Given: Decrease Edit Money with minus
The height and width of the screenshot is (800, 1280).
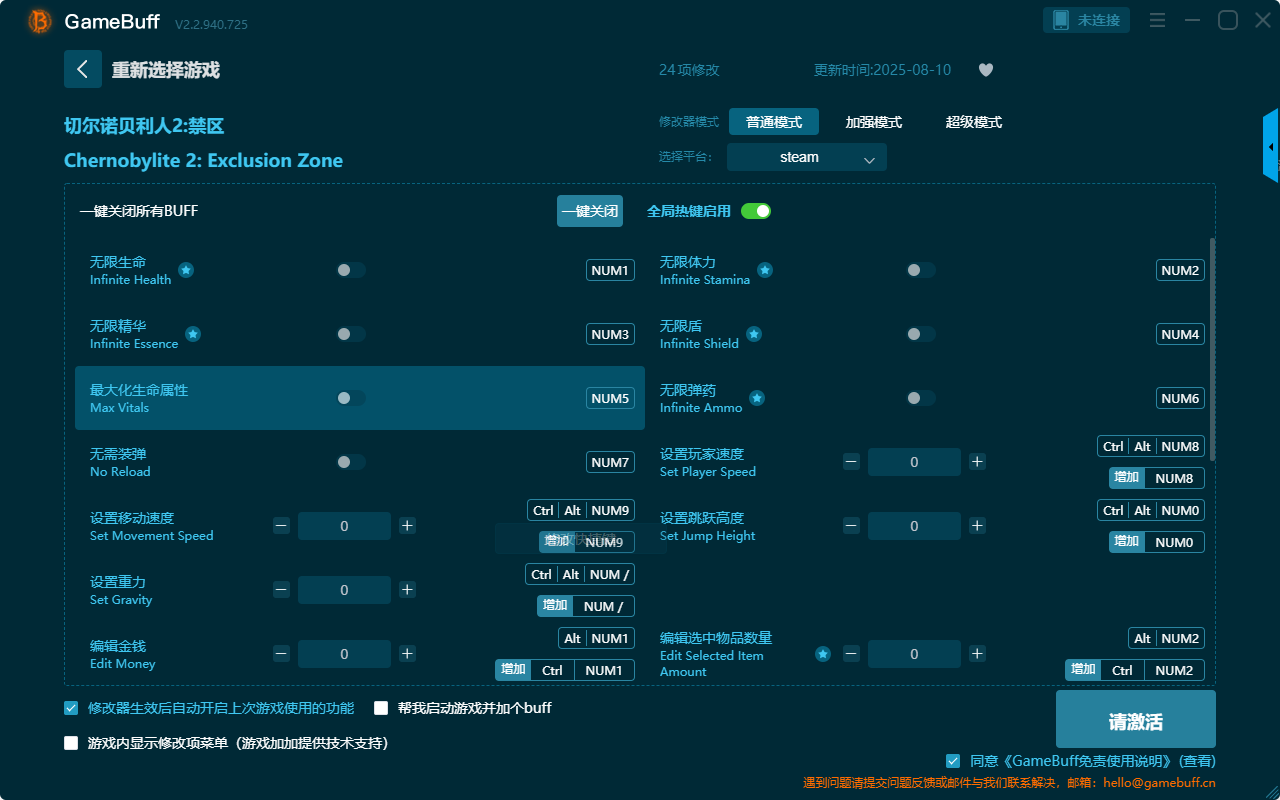Looking at the screenshot, I should tap(281, 654).
